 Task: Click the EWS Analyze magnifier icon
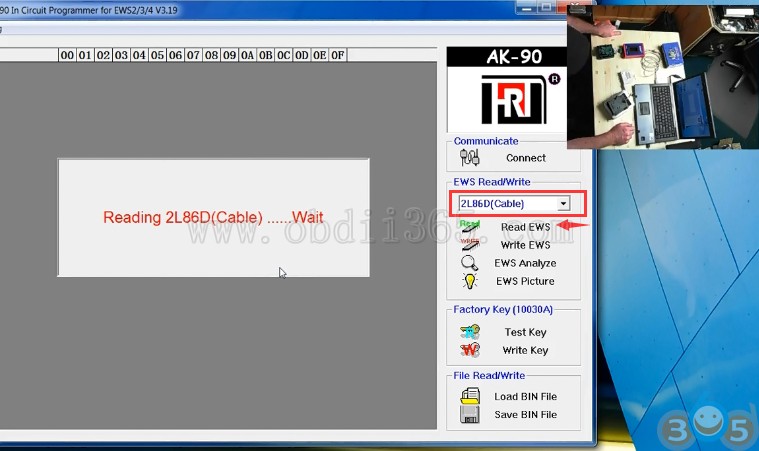tap(470, 263)
